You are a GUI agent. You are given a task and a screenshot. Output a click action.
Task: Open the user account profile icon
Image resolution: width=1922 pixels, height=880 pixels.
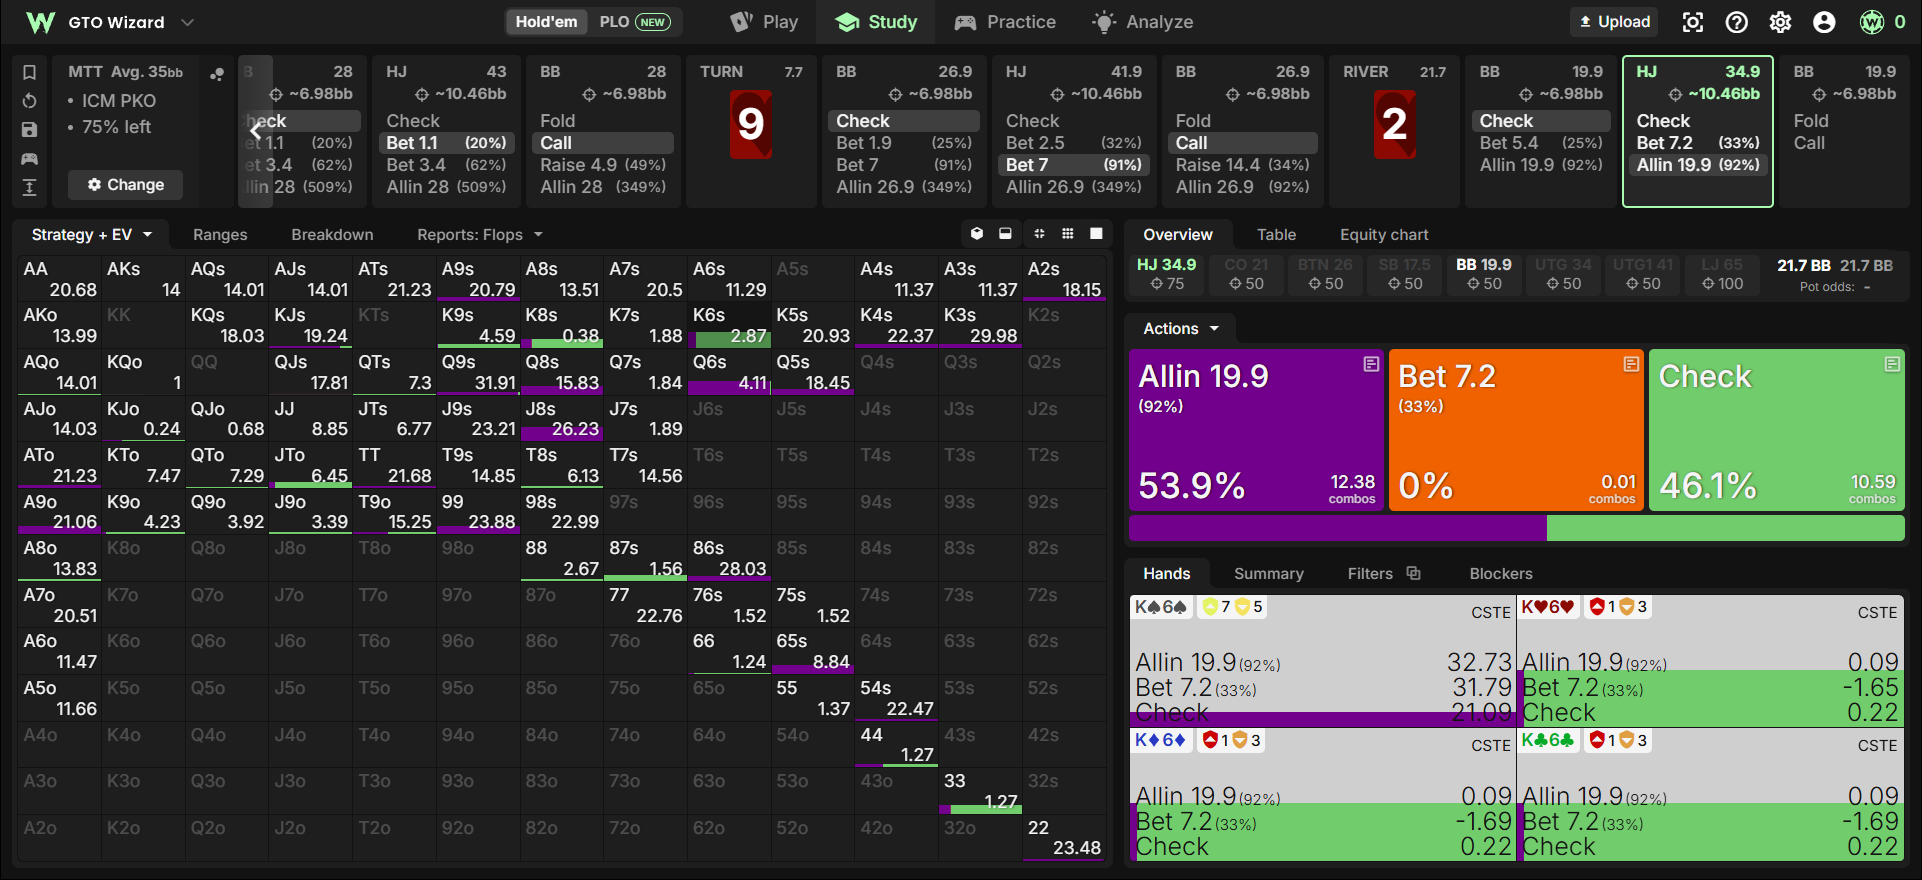click(x=1824, y=22)
